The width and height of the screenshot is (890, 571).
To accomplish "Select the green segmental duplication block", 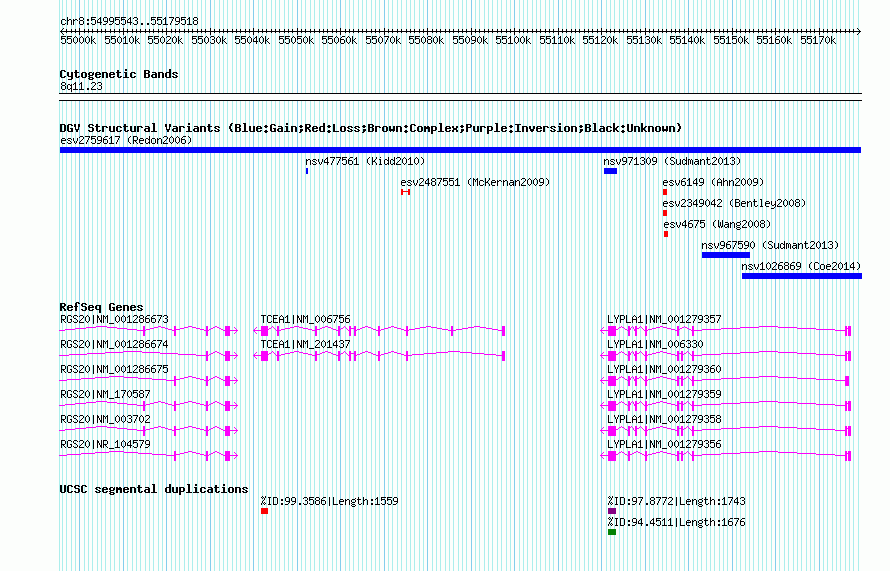I will click(612, 532).
